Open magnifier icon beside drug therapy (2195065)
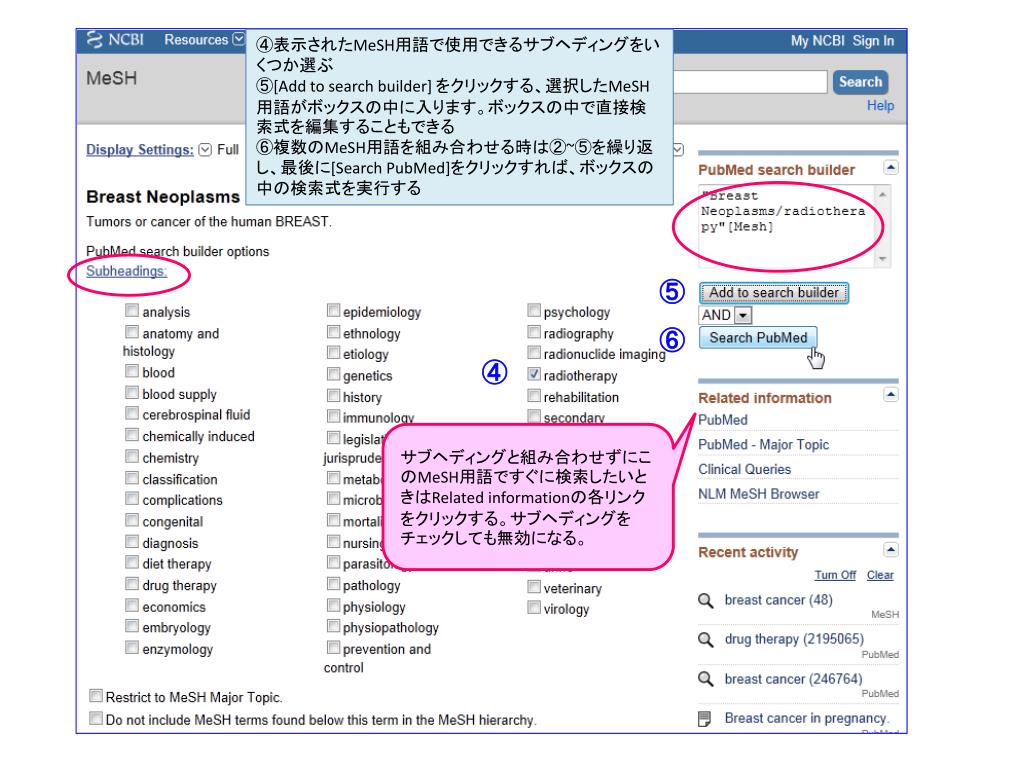The width and height of the screenshot is (1024, 768). pos(705,639)
